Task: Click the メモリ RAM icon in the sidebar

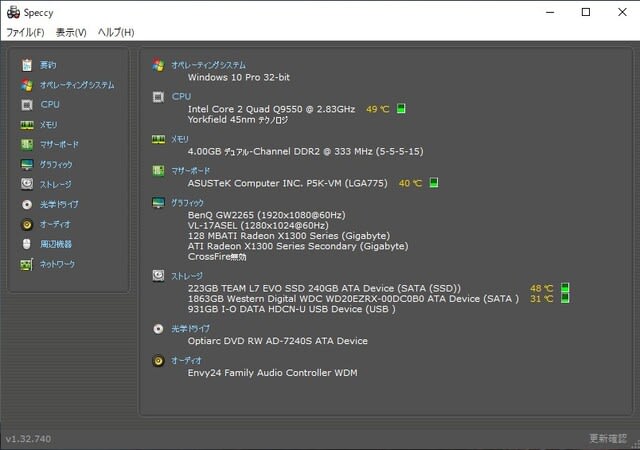Action: click(x=27, y=125)
